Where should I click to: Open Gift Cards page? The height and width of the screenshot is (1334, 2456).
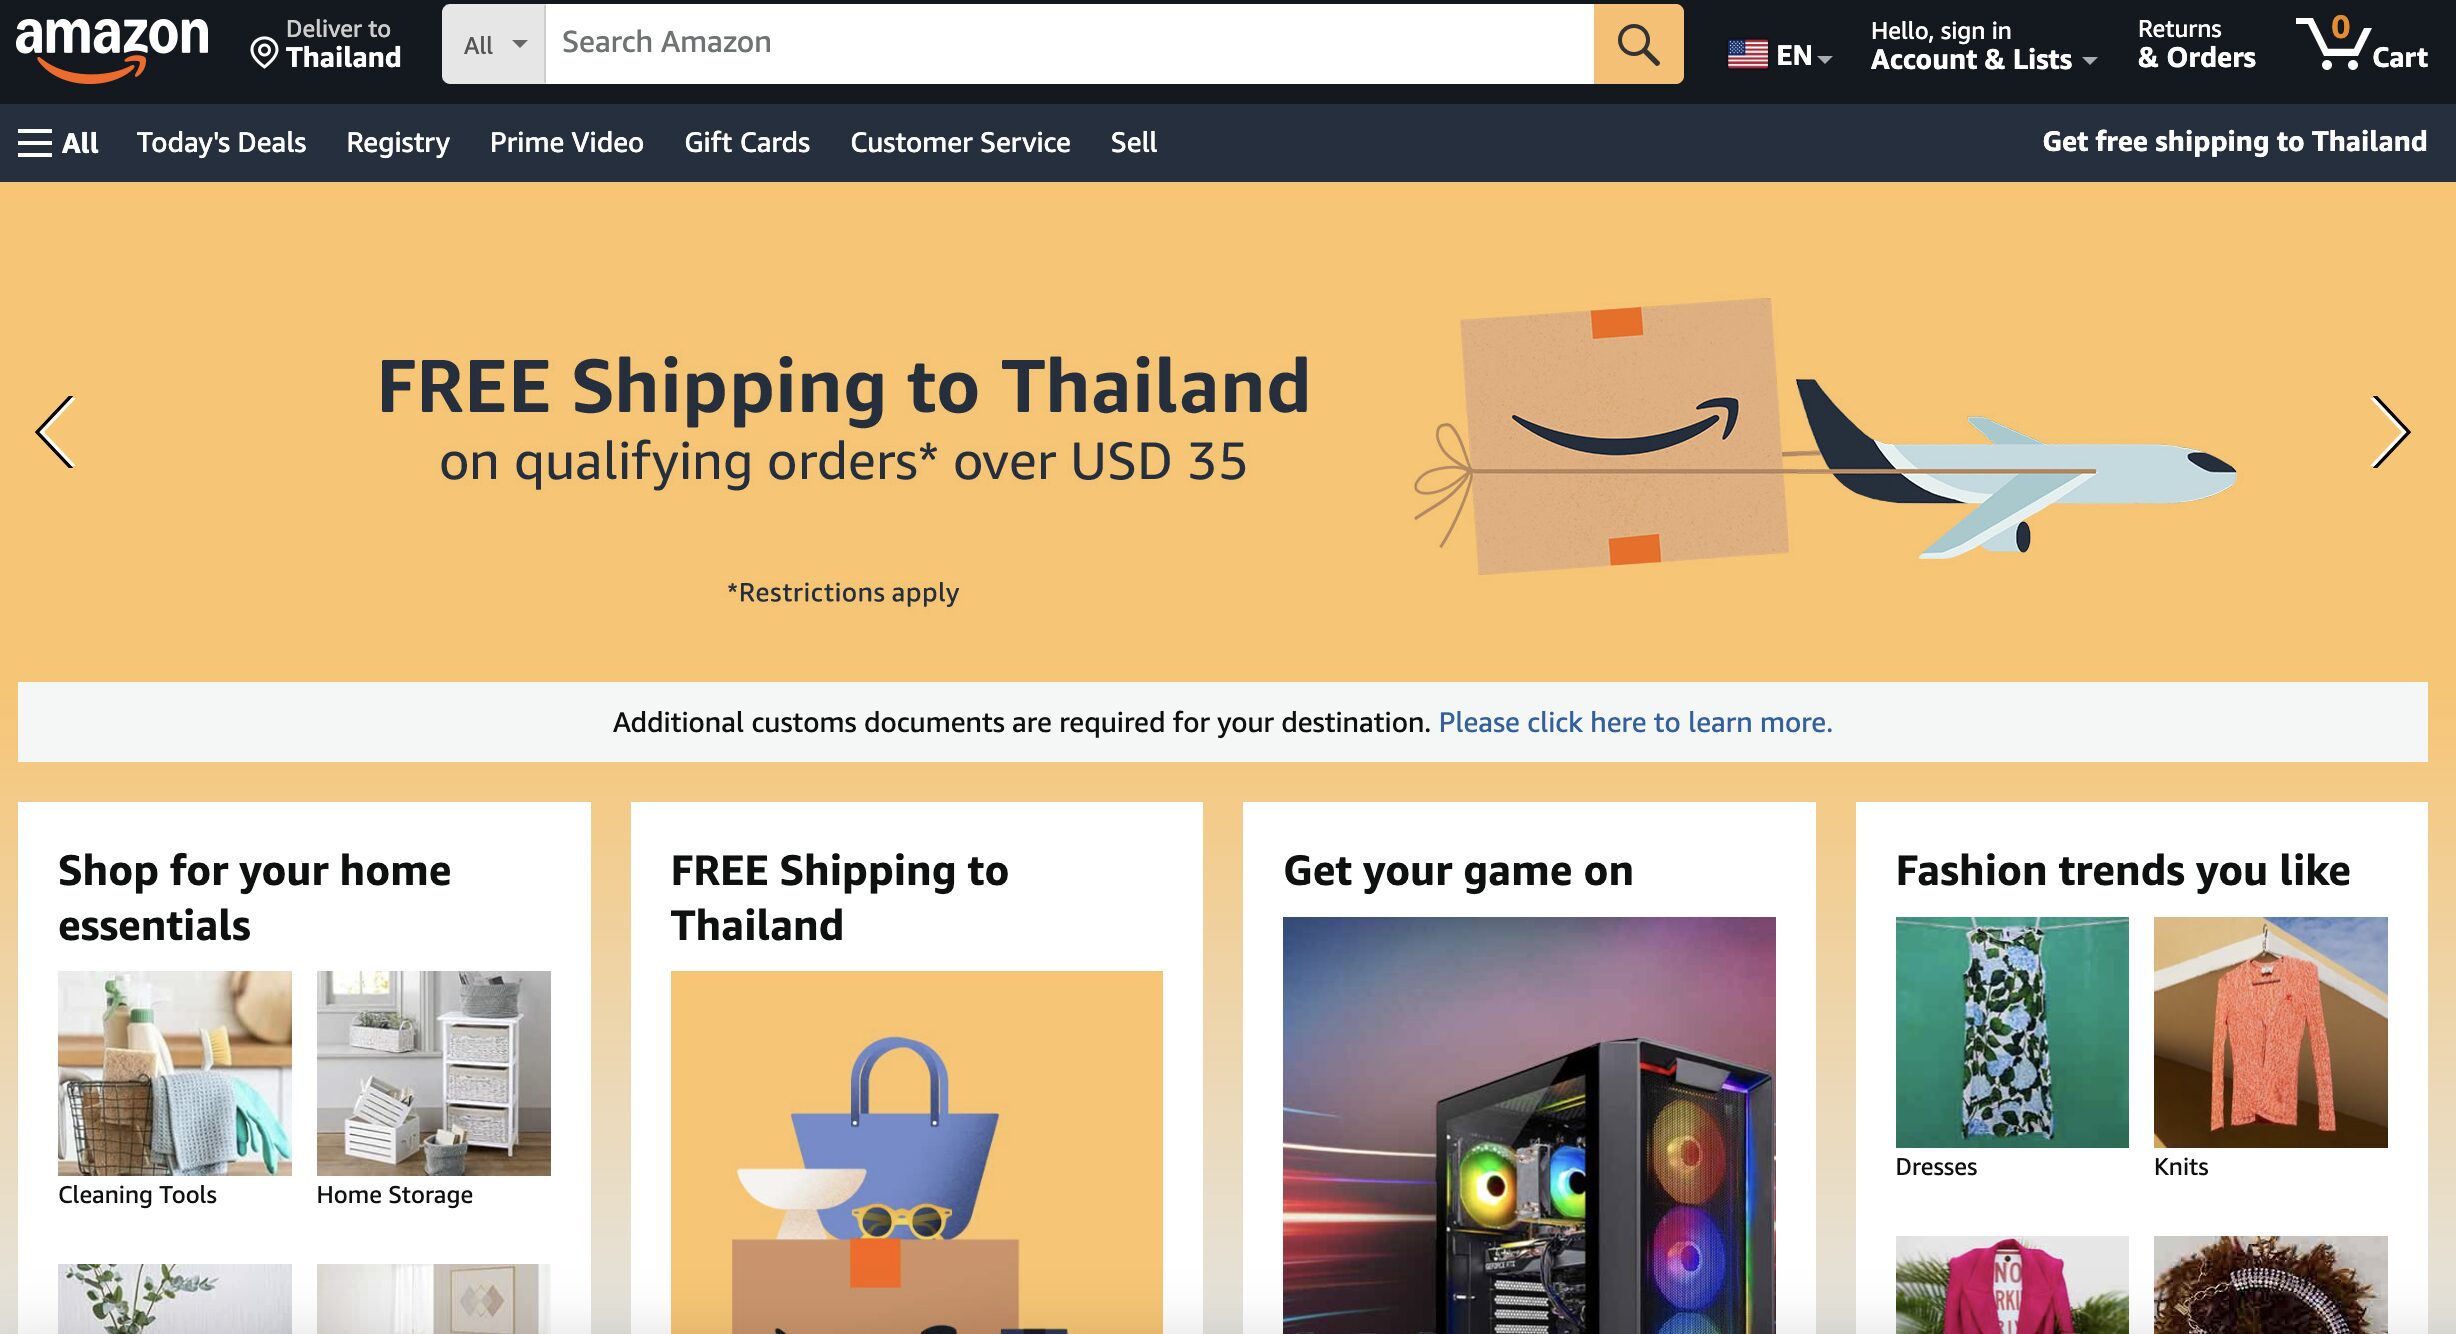click(x=747, y=143)
